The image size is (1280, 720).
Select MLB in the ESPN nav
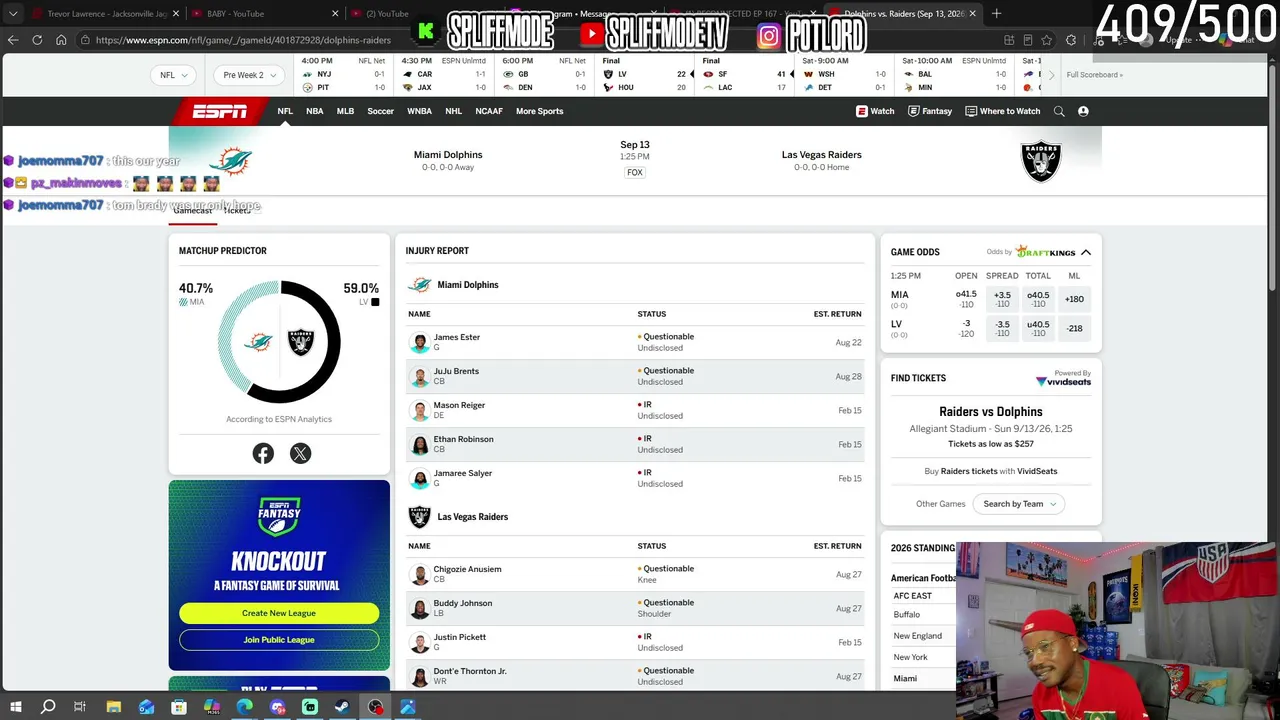pos(345,111)
